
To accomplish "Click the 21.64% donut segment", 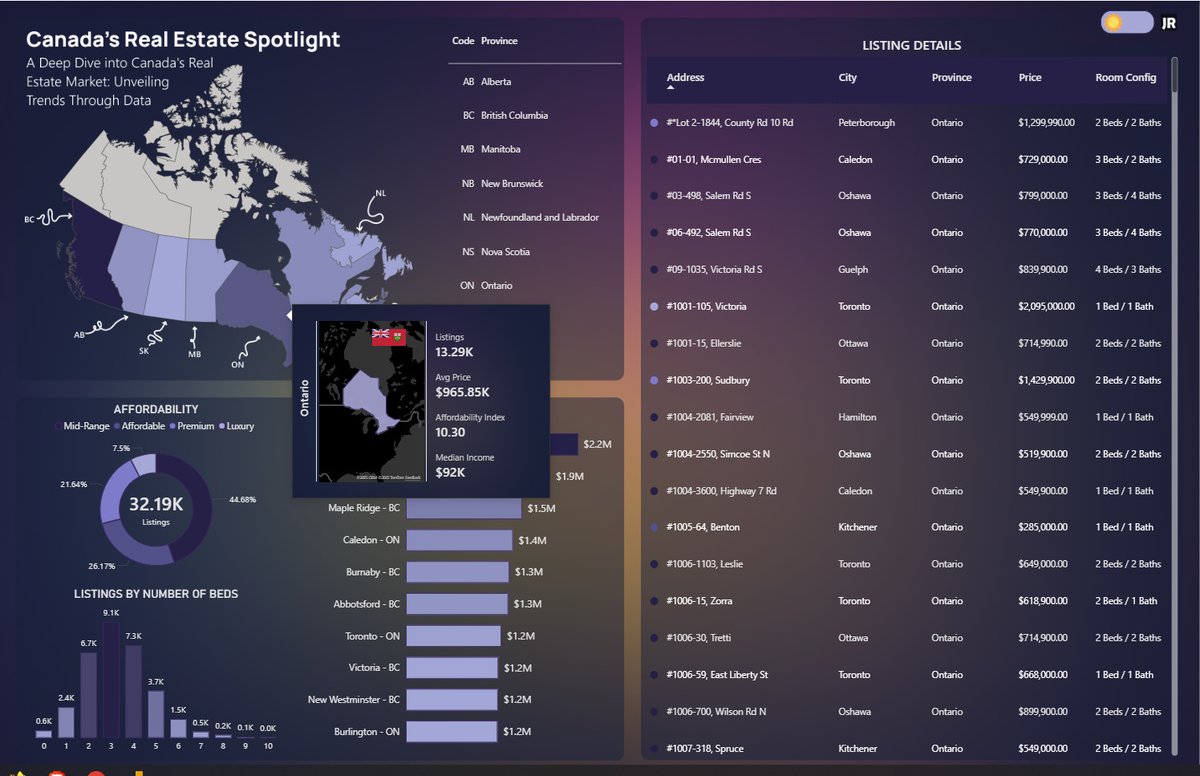I will 113,488.
